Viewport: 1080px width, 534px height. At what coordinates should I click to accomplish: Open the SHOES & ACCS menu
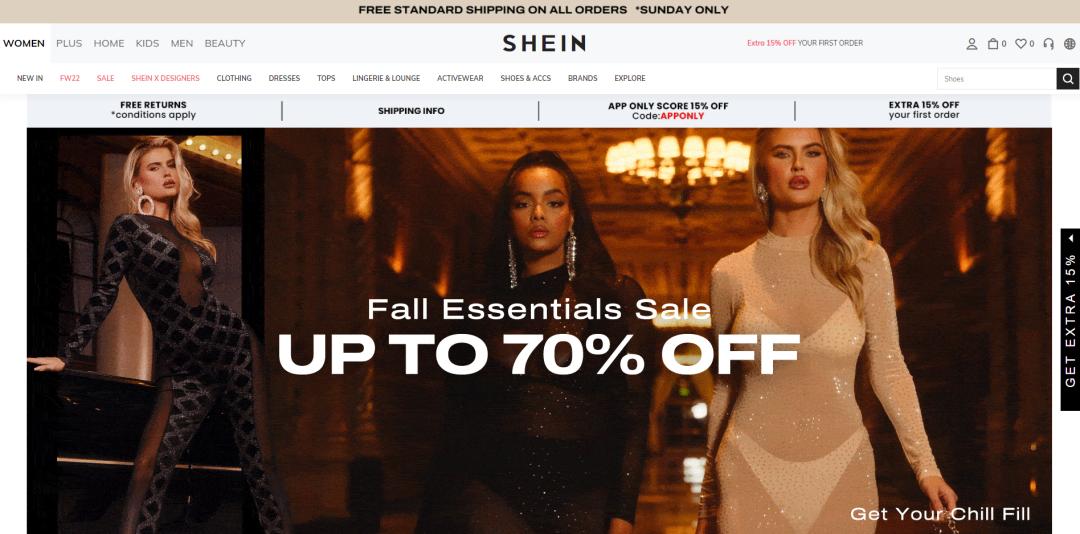[526, 79]
